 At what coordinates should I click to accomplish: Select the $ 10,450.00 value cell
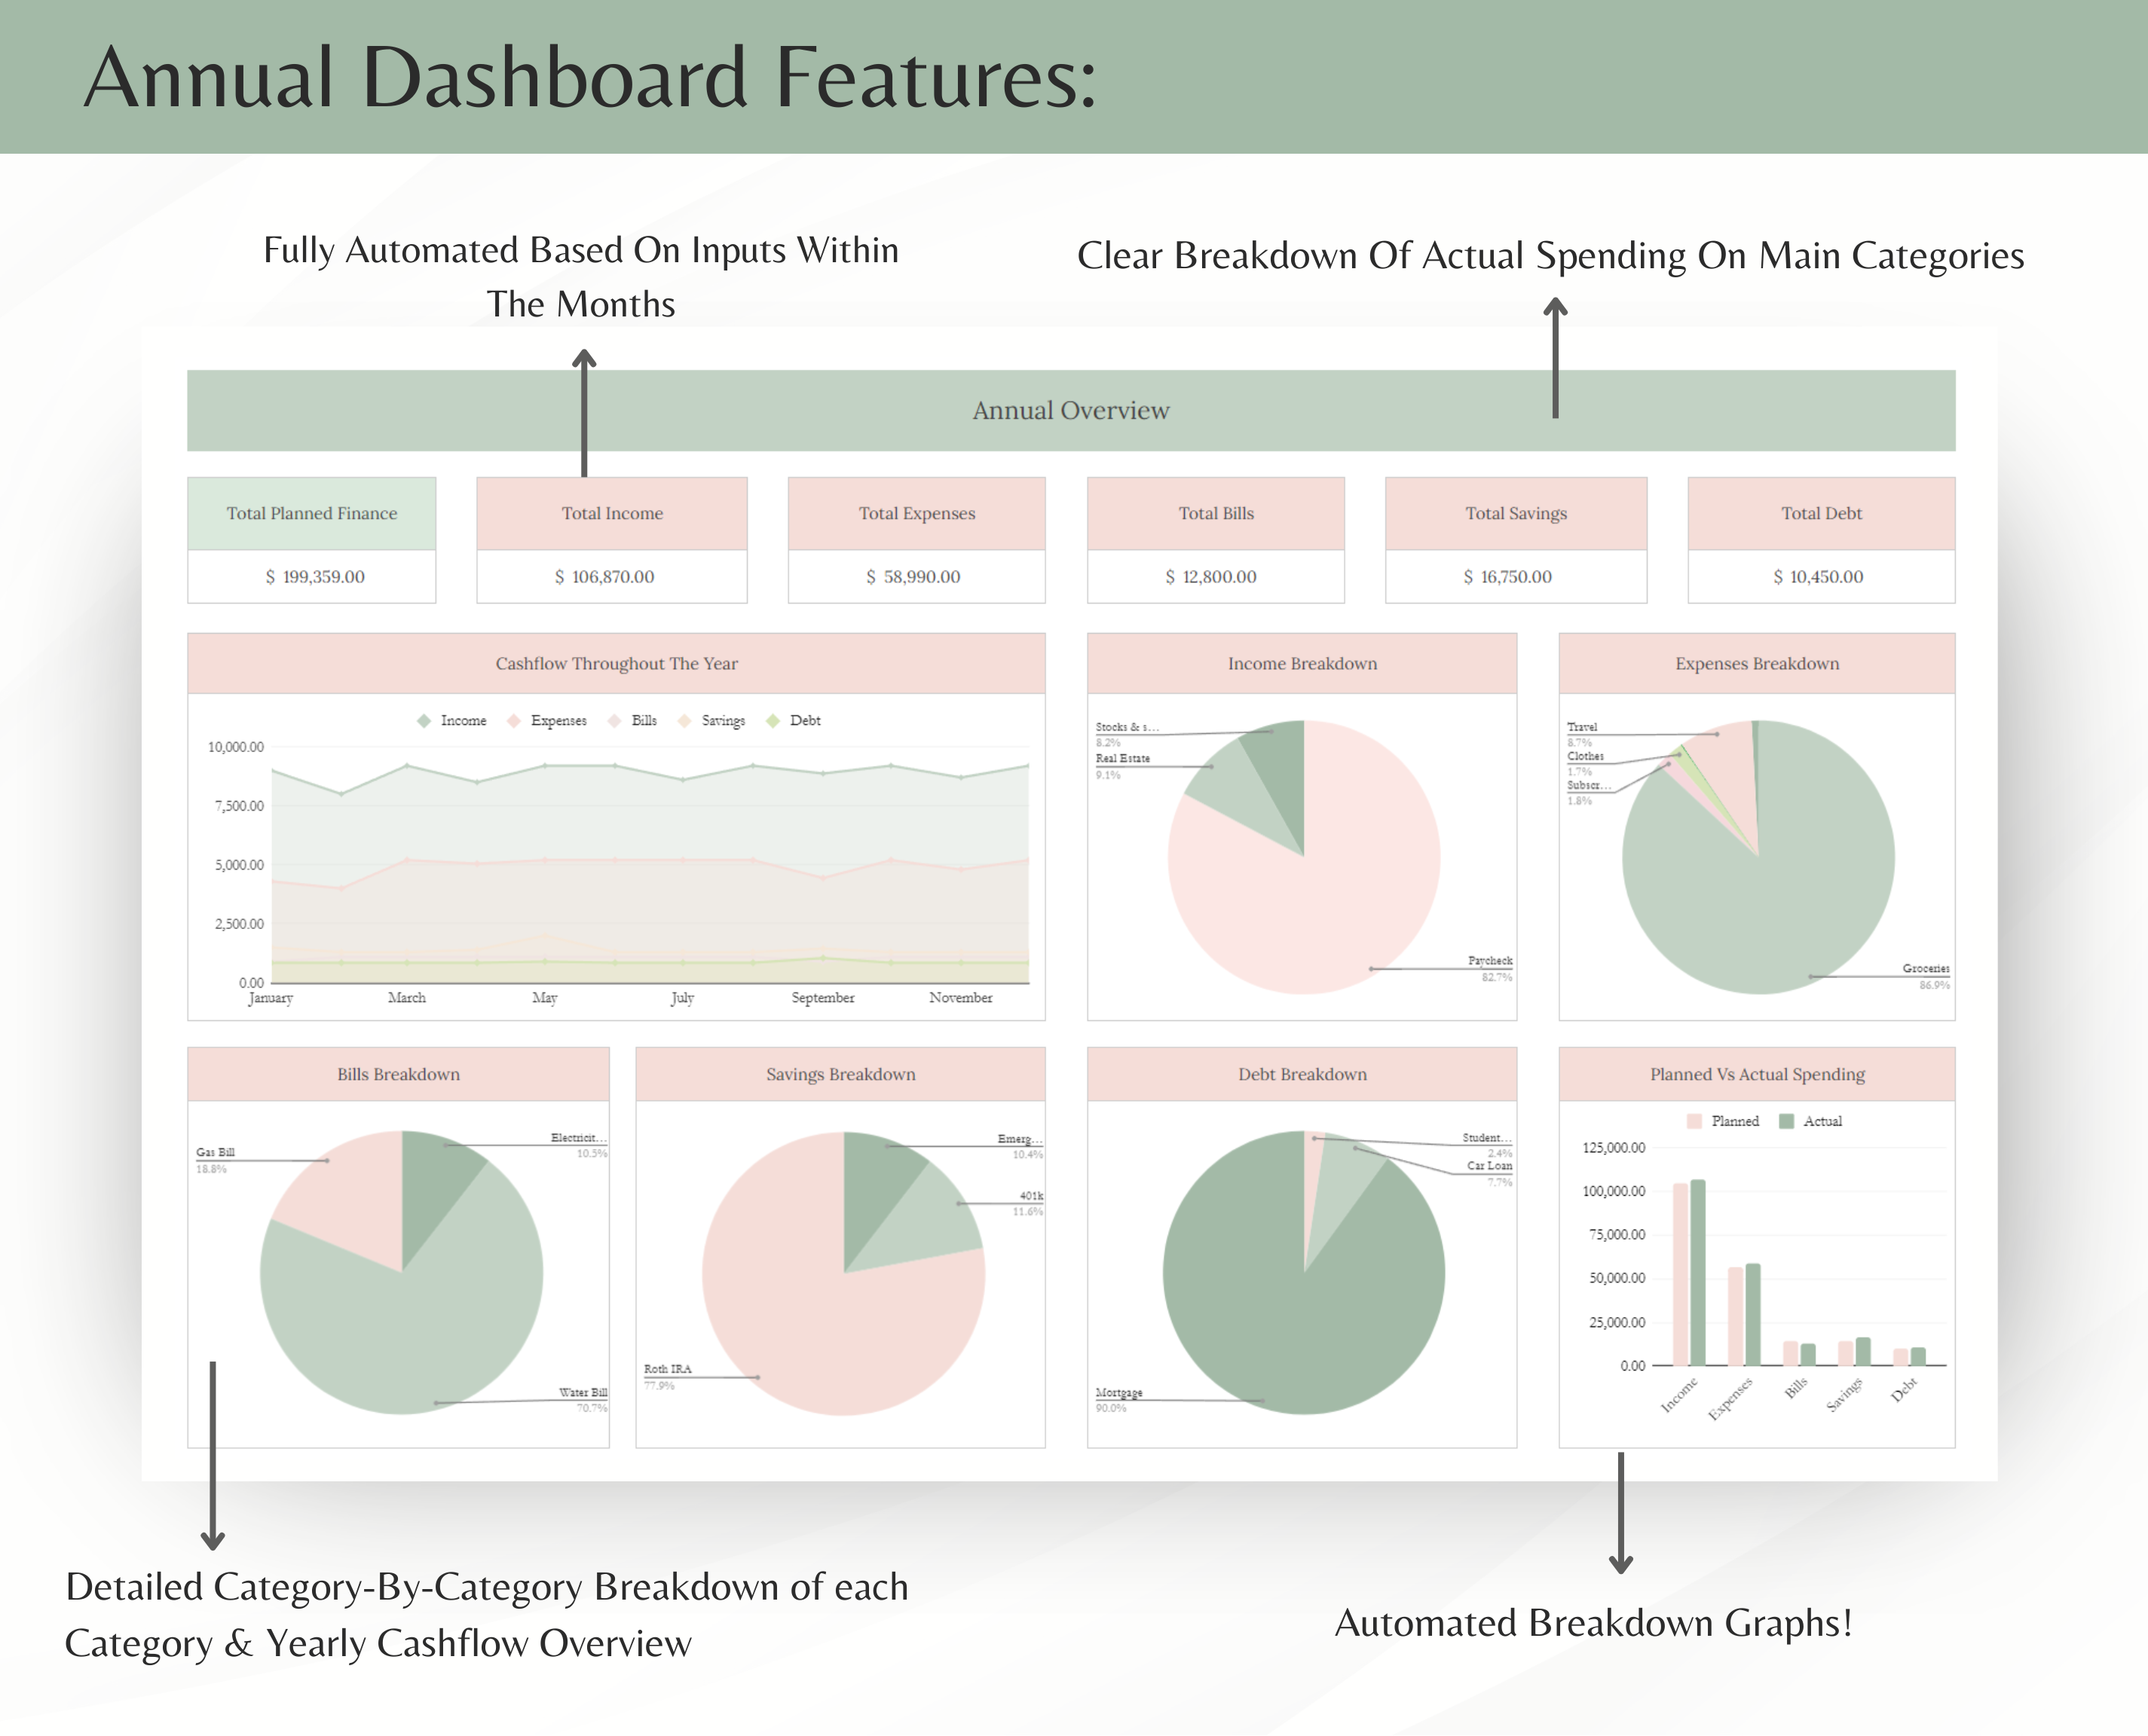coord(1822,576)
